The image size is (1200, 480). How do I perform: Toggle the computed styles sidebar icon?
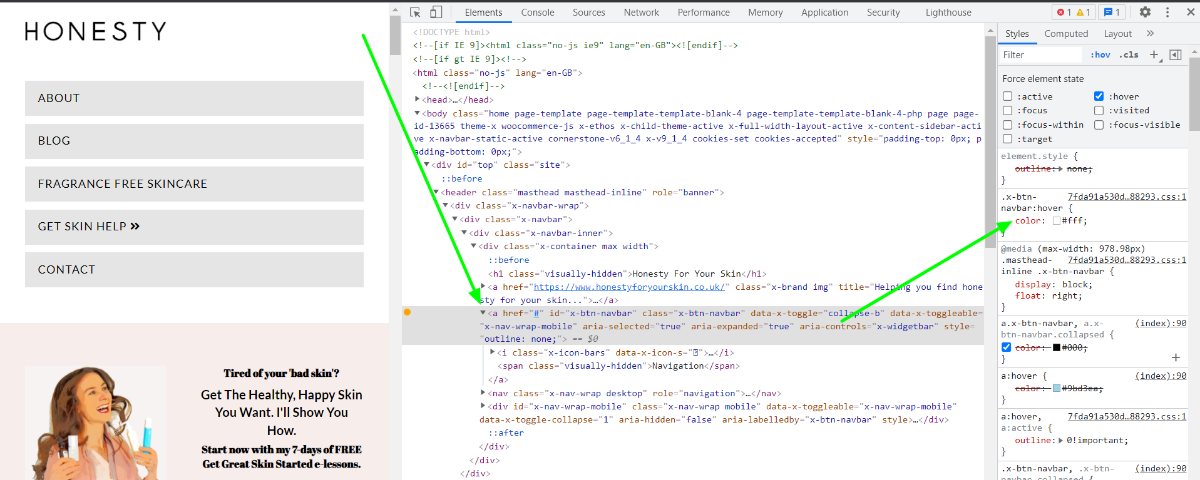pos(1176,55)
